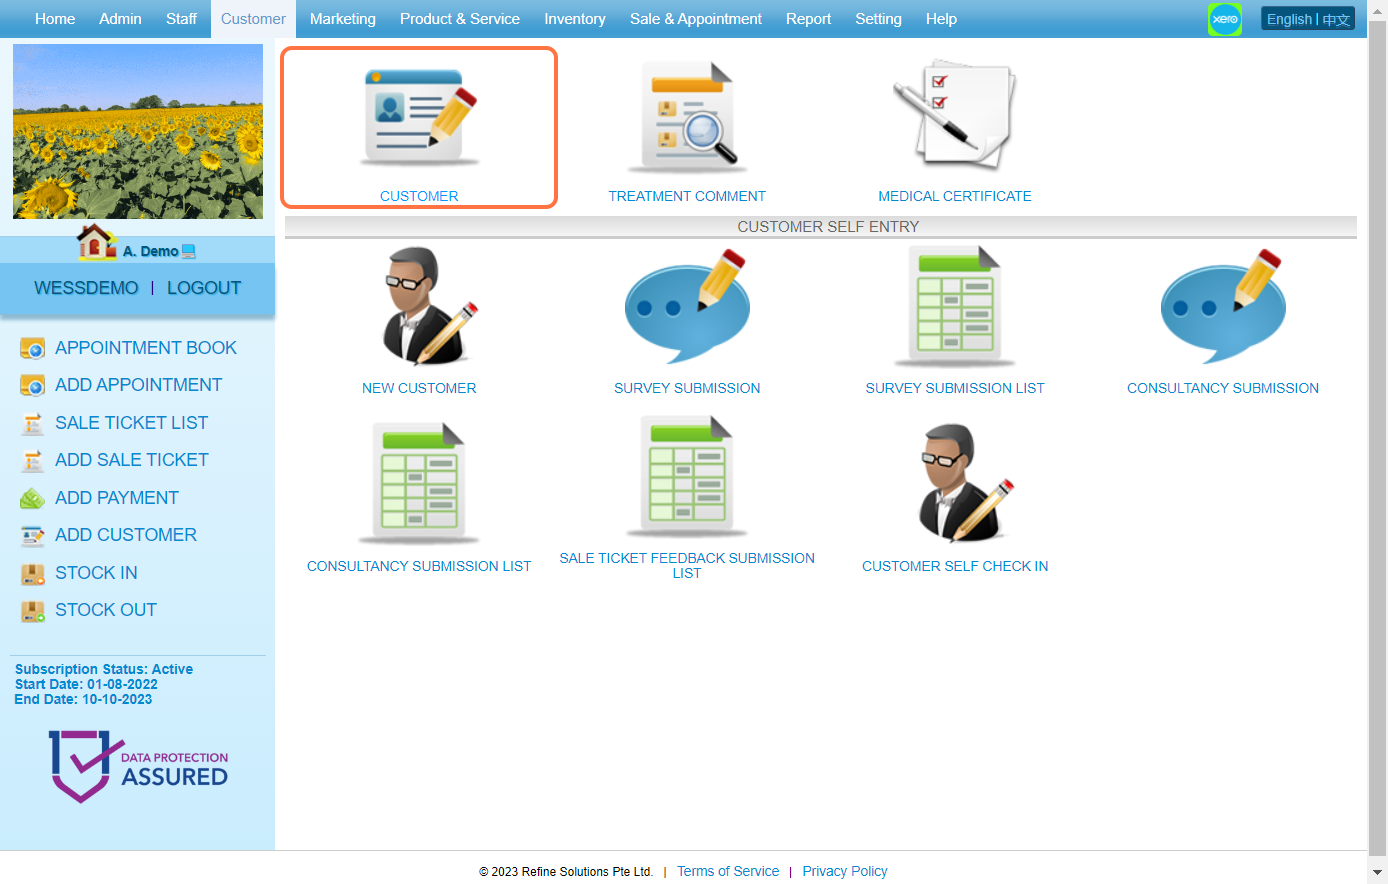Click the ADD APPOINTMENT link
The image size is (1388, 884).
tap(138, 385)
